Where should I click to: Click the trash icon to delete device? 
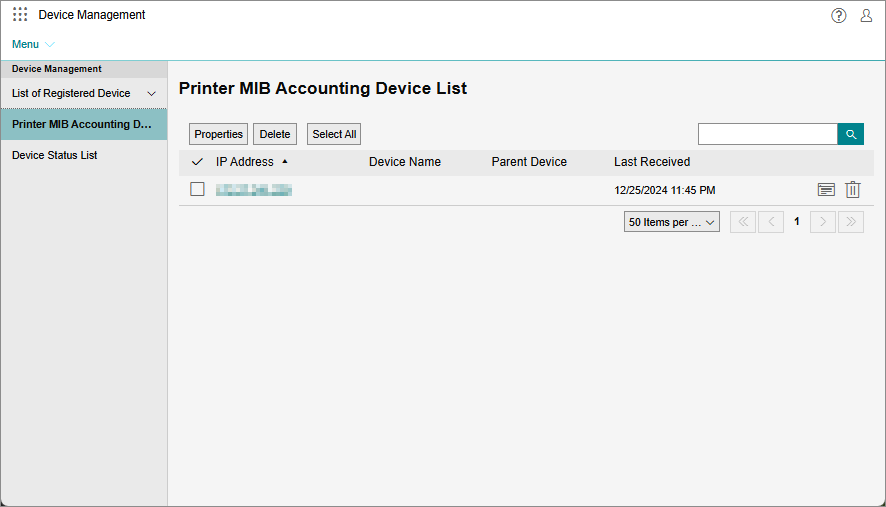(x=852, y=190)
